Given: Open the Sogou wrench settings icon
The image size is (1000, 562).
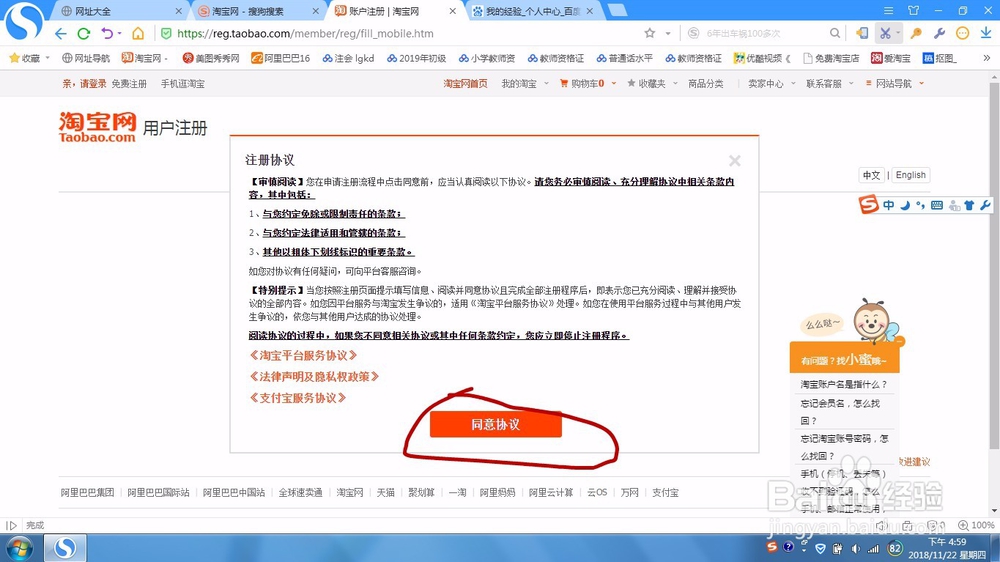Looking at the screenshot, I should coord(985,205).
